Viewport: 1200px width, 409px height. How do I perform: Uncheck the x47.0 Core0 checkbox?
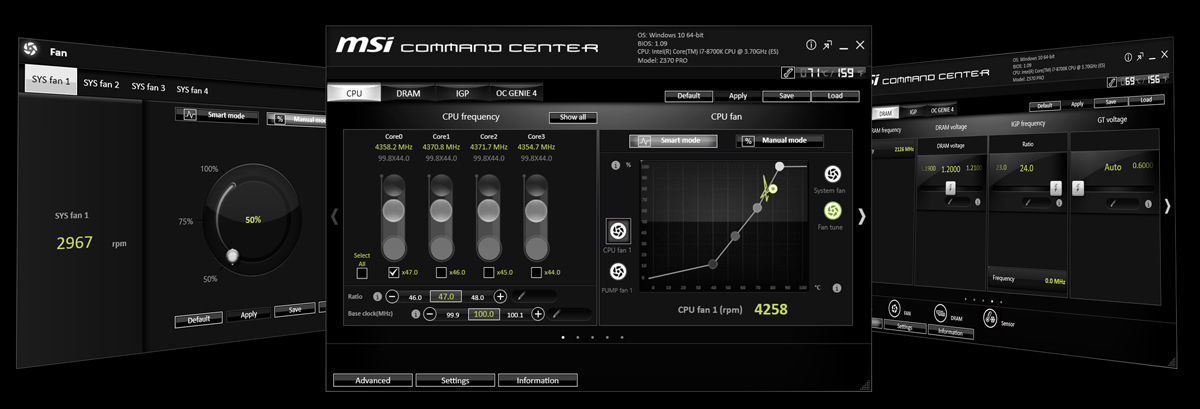pos(394,273)
